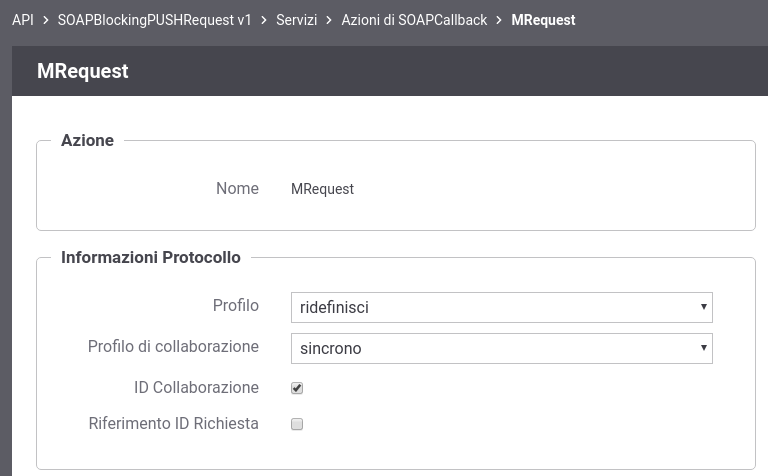The height and width of the screenshot is (476, 768).
Task: Click the bold MRequest breadcrumb item
Action: click(543, 20)
